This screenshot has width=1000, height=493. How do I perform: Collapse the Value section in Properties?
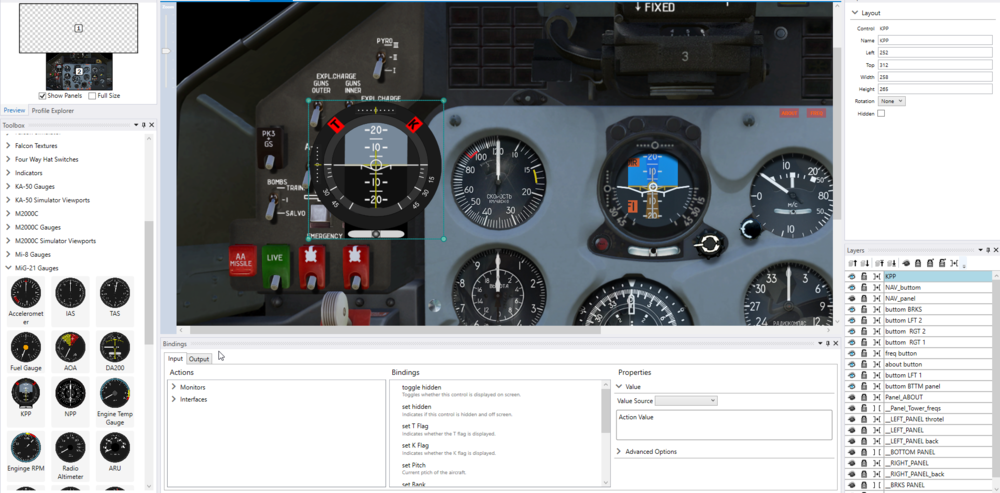(x=619, y=386)
